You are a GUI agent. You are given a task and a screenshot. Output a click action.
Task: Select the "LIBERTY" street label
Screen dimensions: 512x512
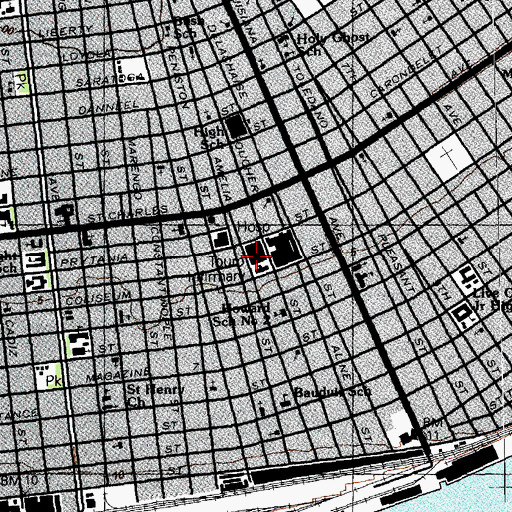click(65, 31)
